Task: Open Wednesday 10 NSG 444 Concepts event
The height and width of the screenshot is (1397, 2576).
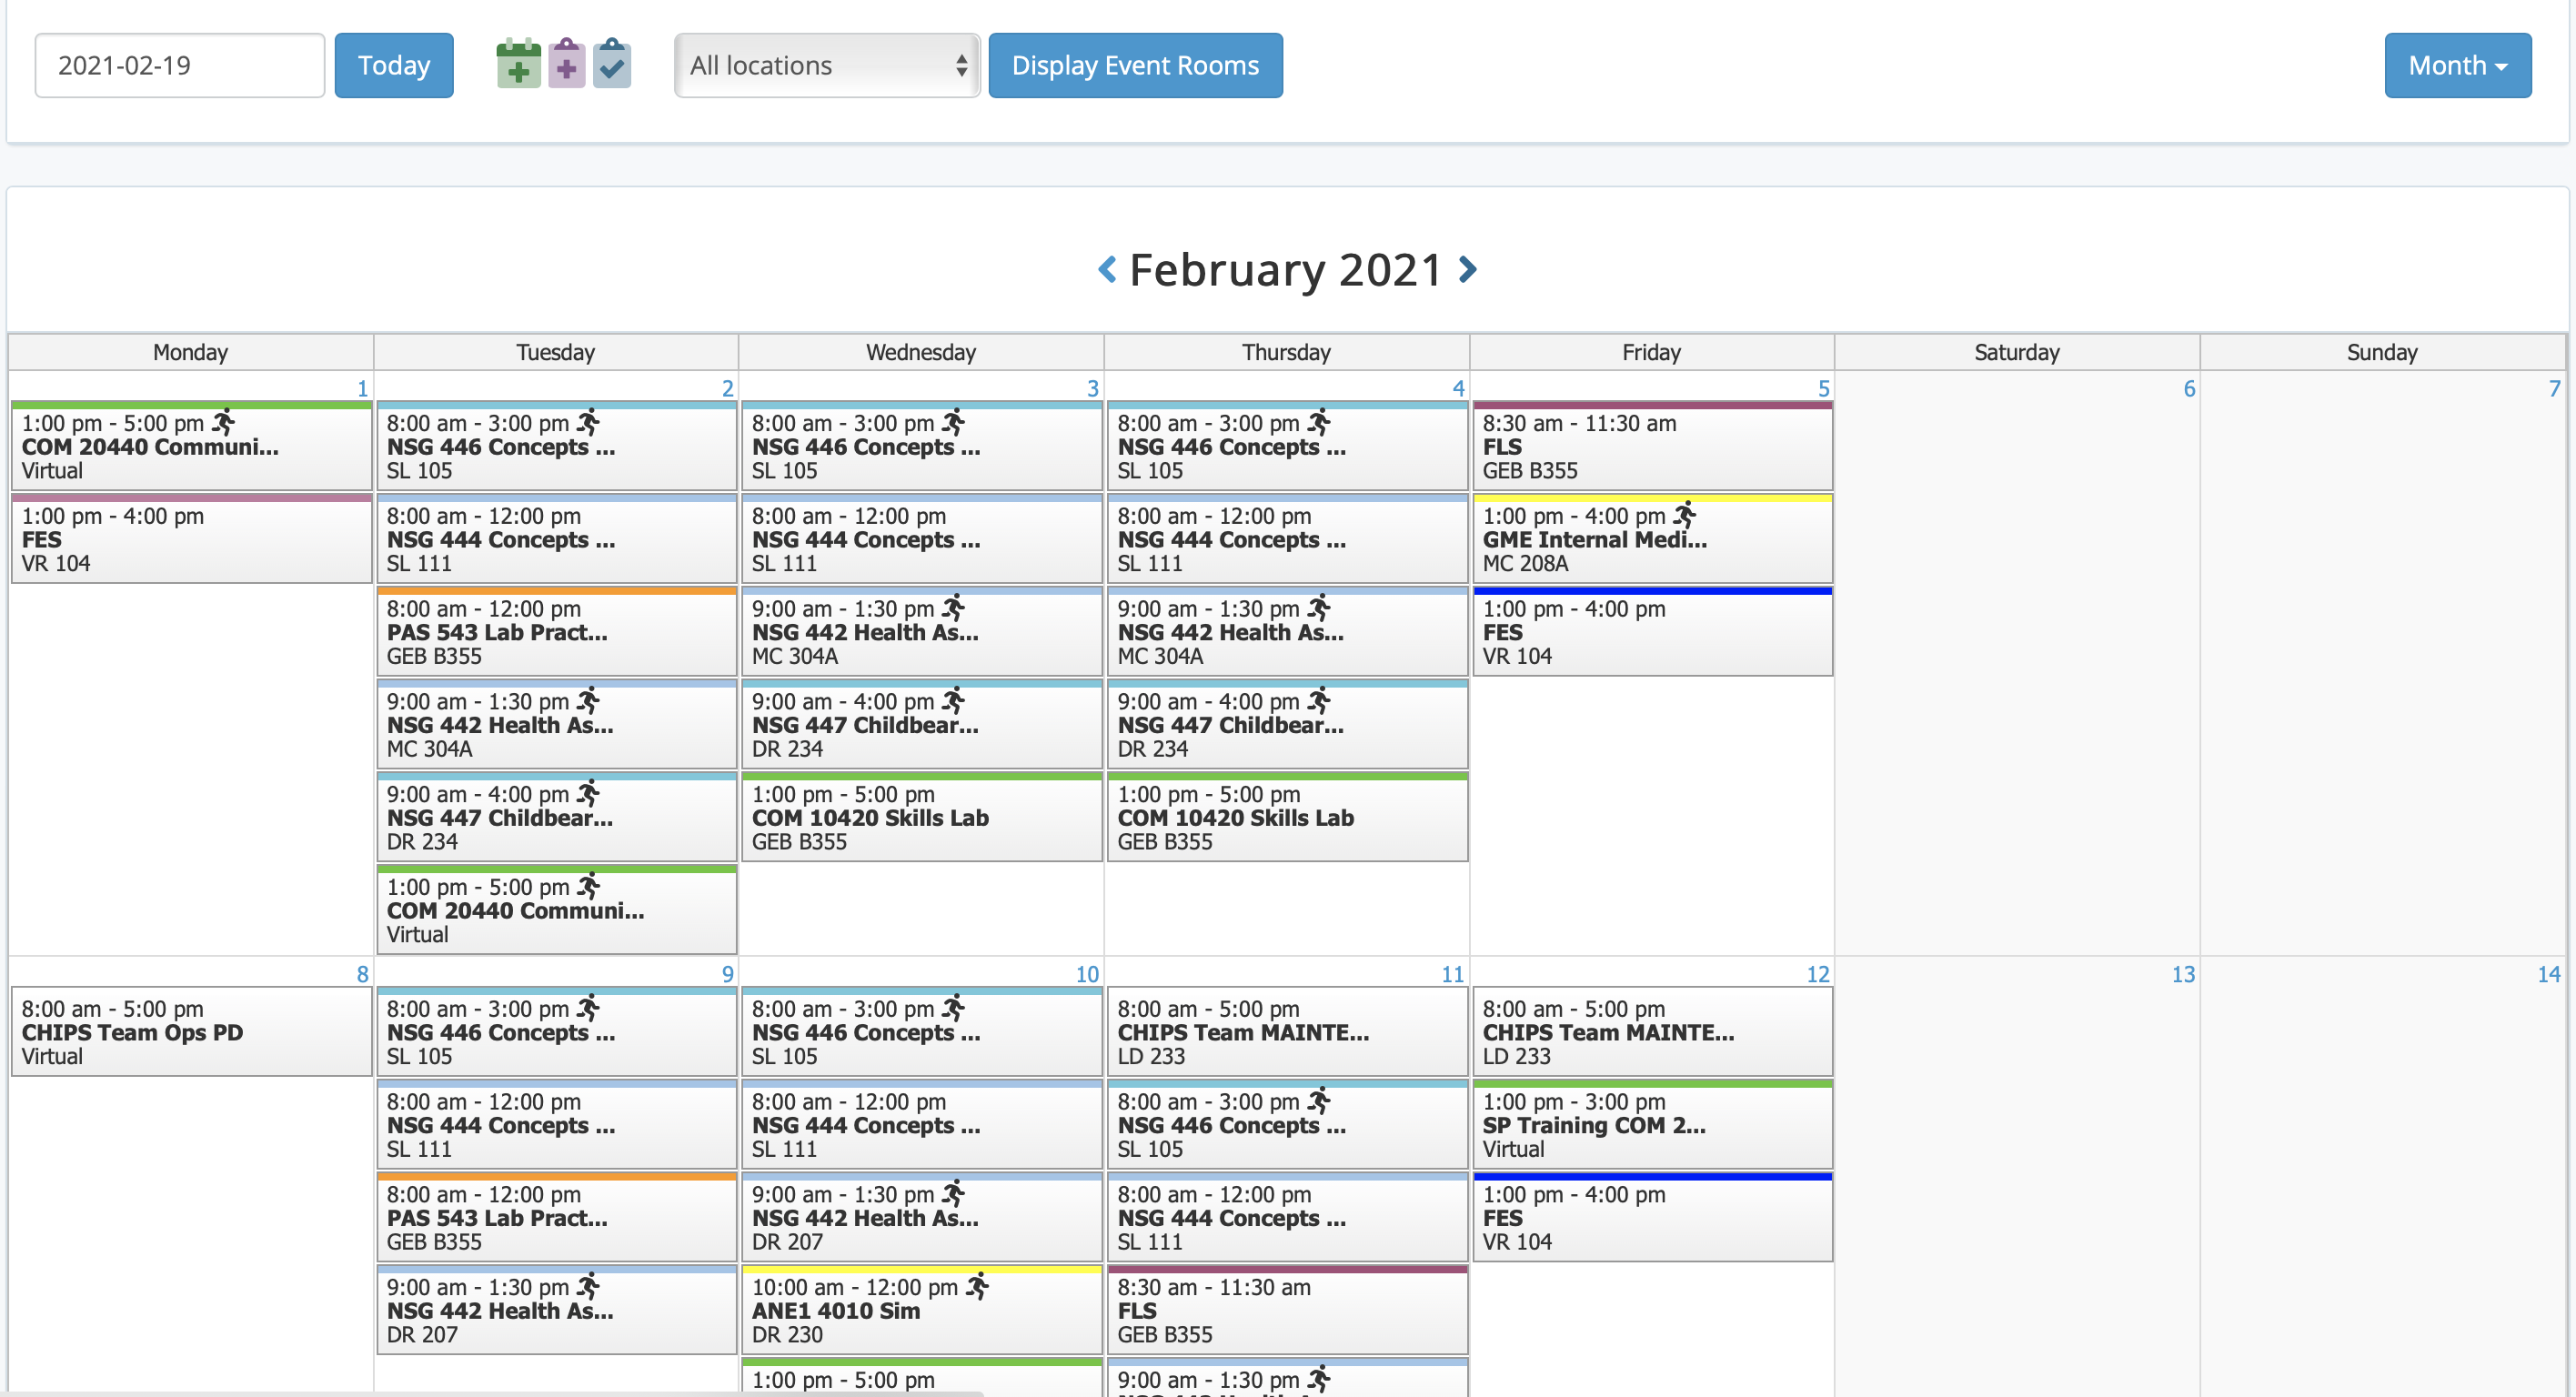Action: 922,1125
